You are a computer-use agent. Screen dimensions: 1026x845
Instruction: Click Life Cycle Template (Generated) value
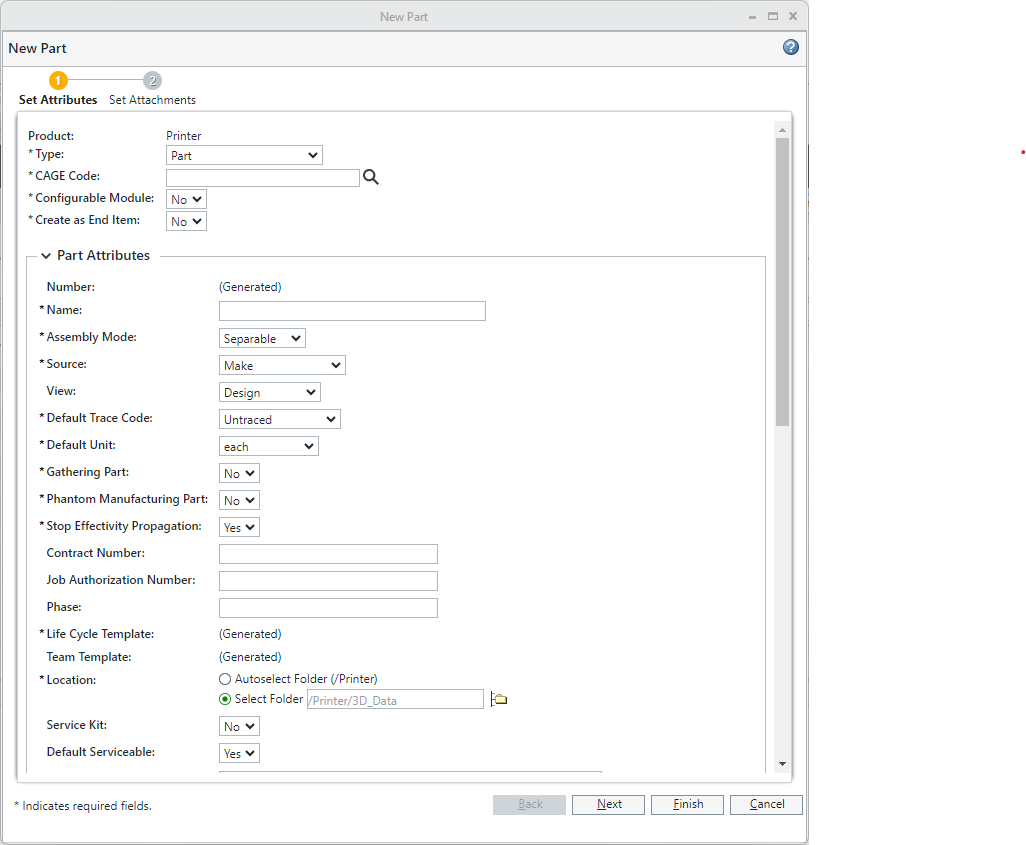251,634
